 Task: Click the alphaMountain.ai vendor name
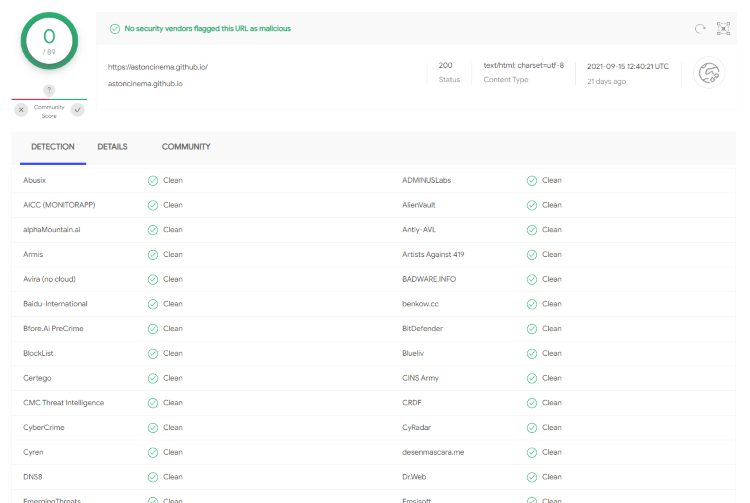pyautogui.click(x=52, y=230)
